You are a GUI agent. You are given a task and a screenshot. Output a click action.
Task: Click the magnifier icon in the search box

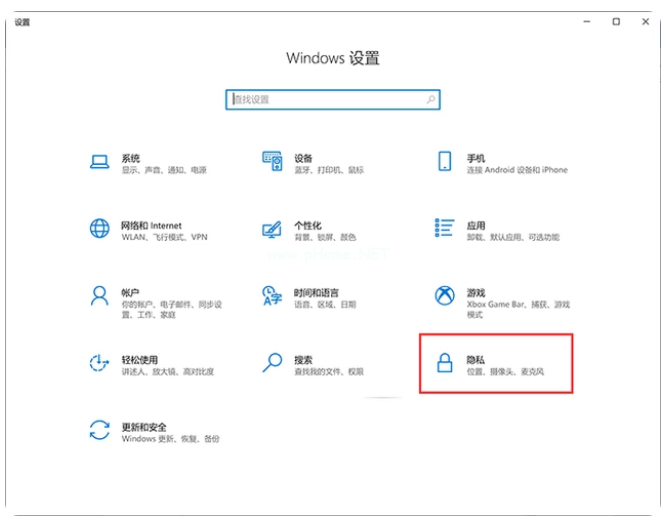(x=431, y=100)
